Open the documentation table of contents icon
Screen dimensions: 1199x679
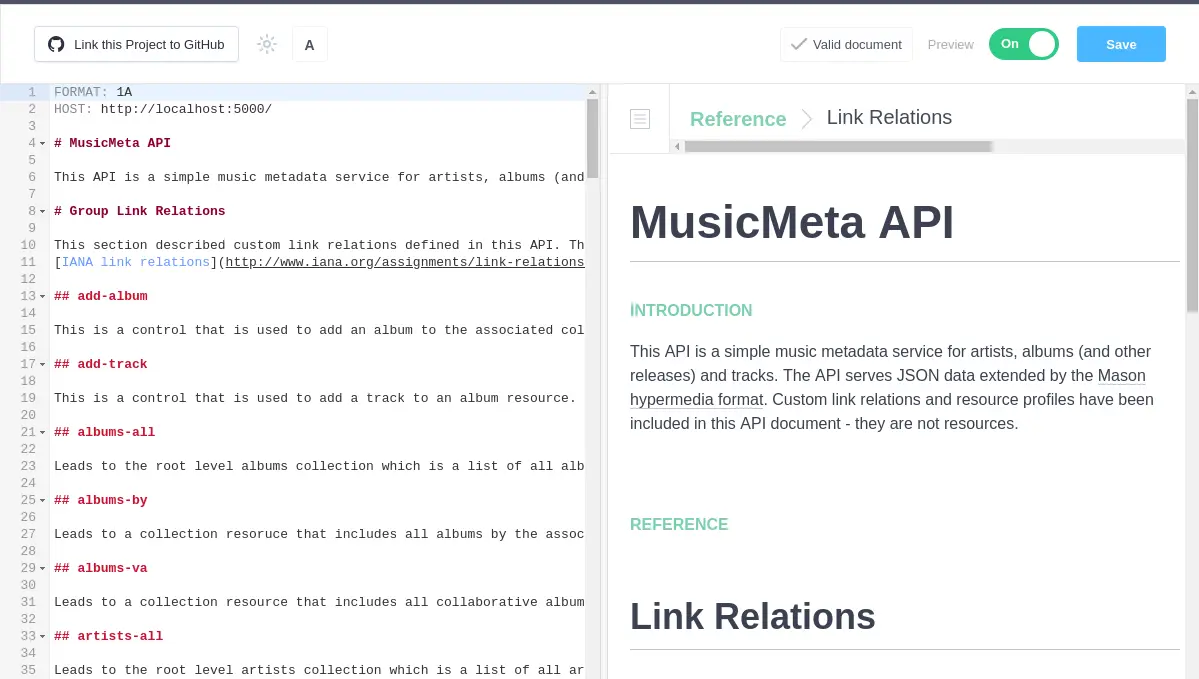coord(640,118)
